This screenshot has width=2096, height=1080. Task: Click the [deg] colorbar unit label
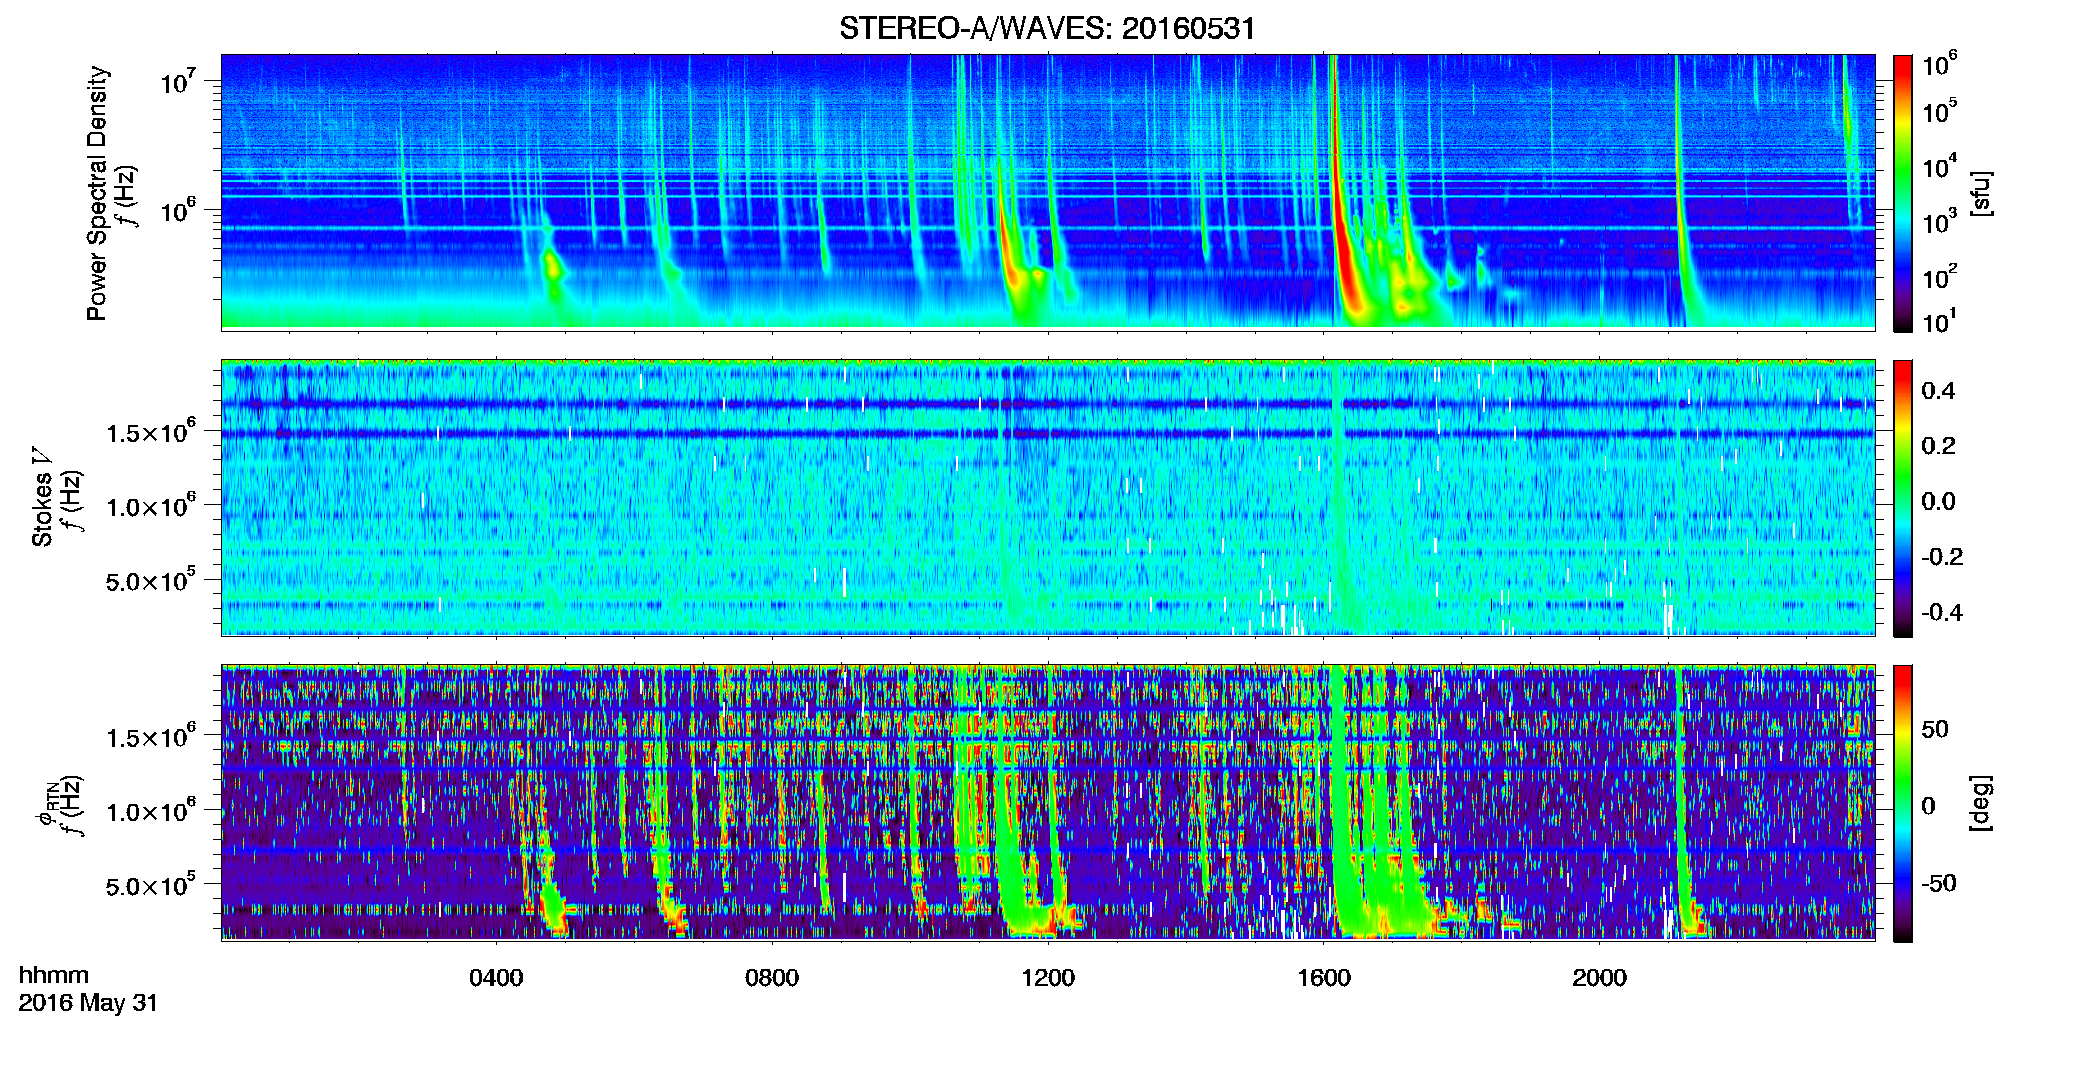click(x=1981, y=802)
